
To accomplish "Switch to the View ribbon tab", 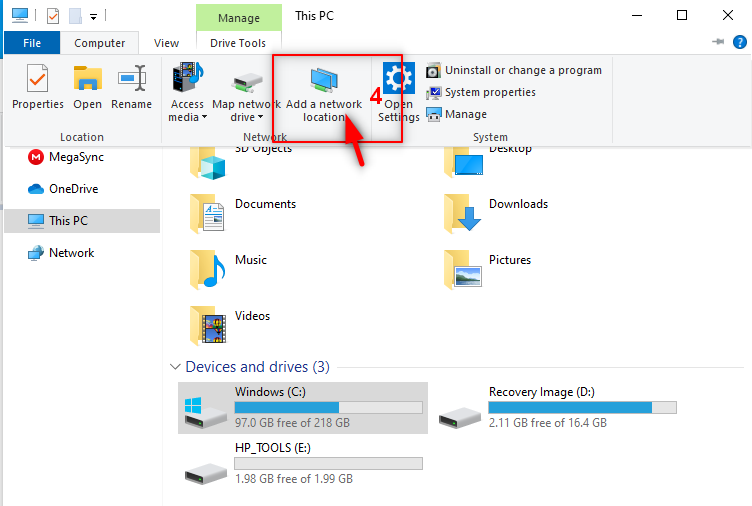I will click(166, 43).
